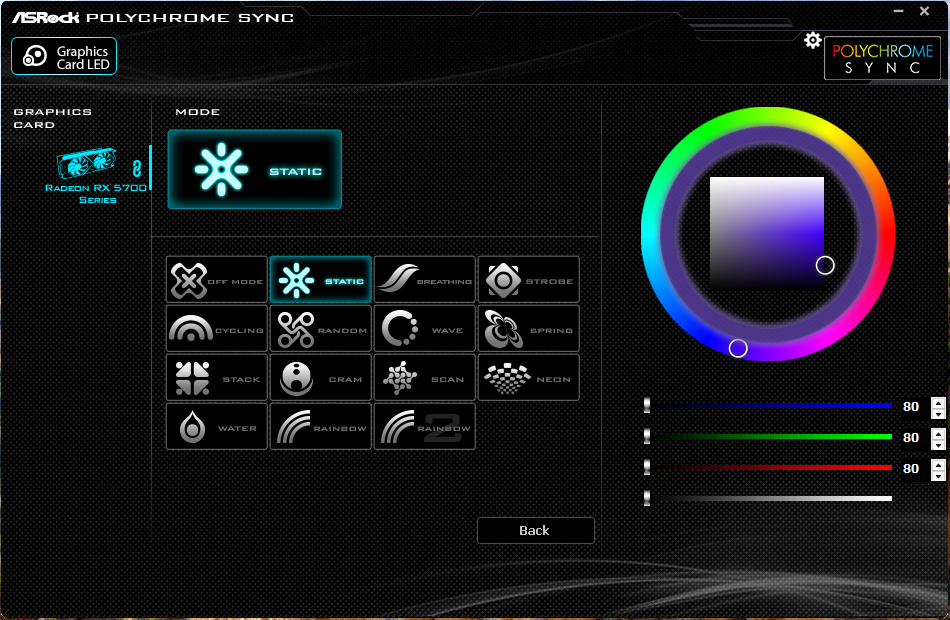Go Back to the previous screen
This screenshot has width=950, height=620.
pos(536,530)
